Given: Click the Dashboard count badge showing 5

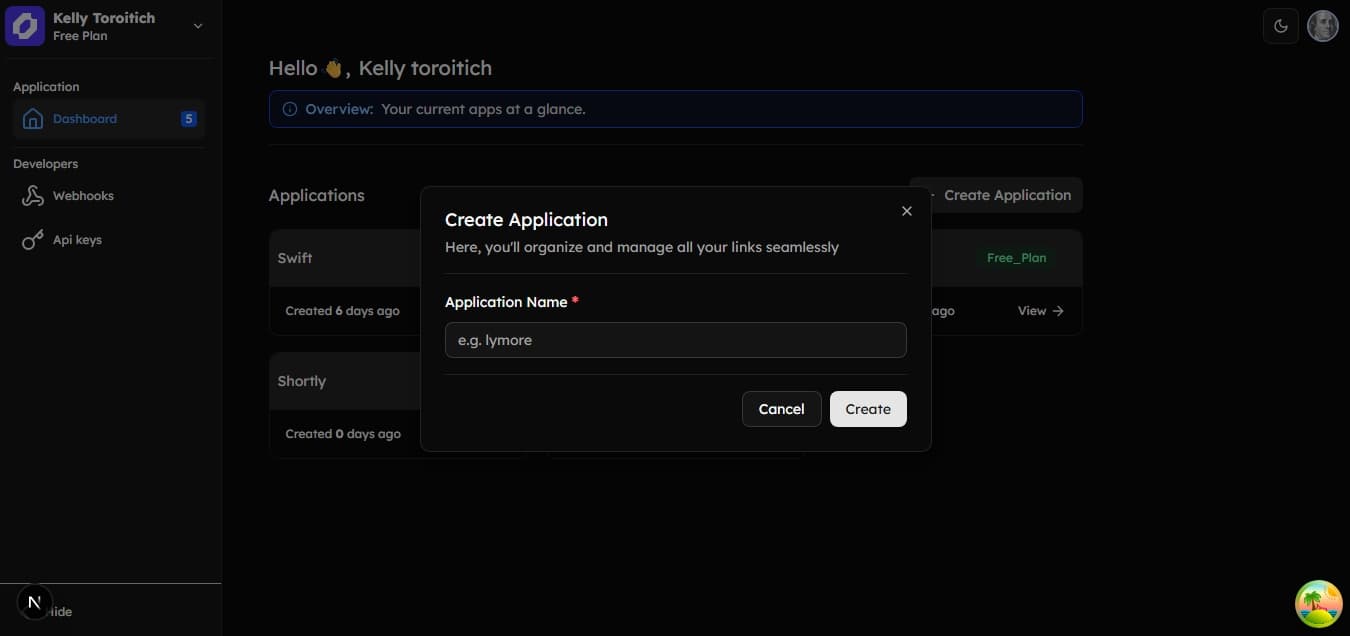Looking at the screenshot, I should point(188,119).
